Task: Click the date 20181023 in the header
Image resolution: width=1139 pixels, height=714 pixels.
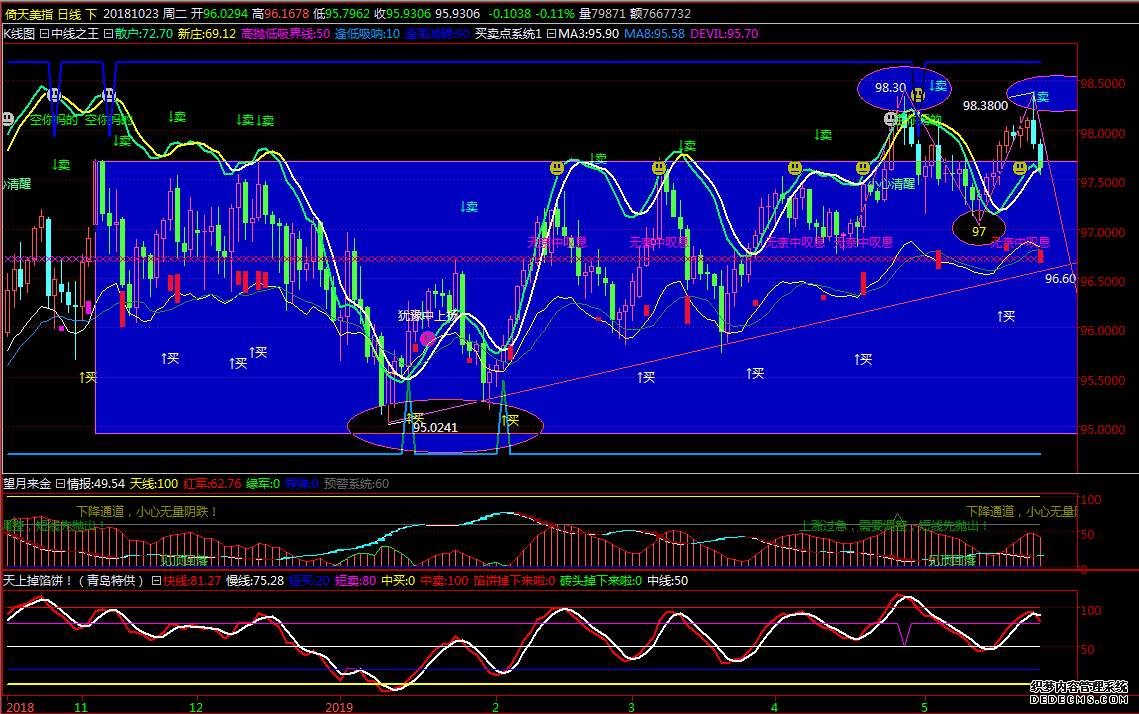Action: coord(130,14)
